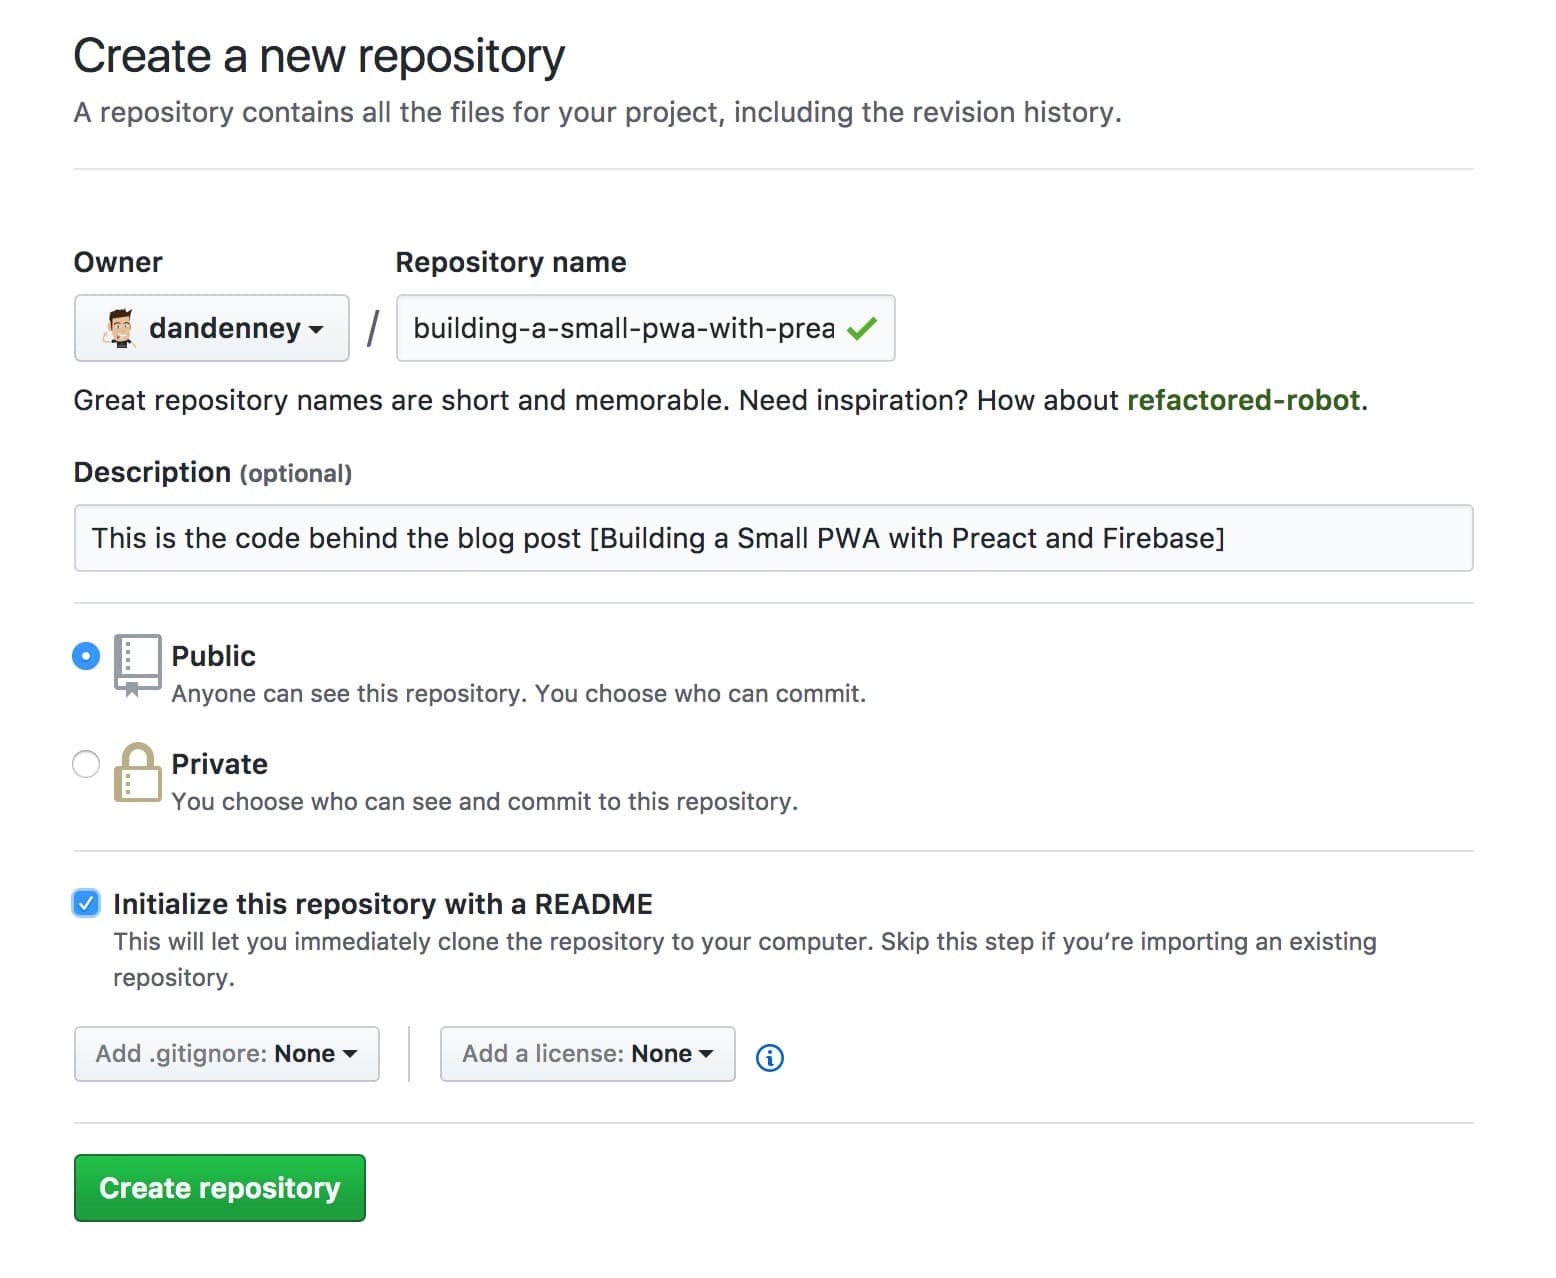
Task: Click the "Repository name" field label
Action: [510, 262]
